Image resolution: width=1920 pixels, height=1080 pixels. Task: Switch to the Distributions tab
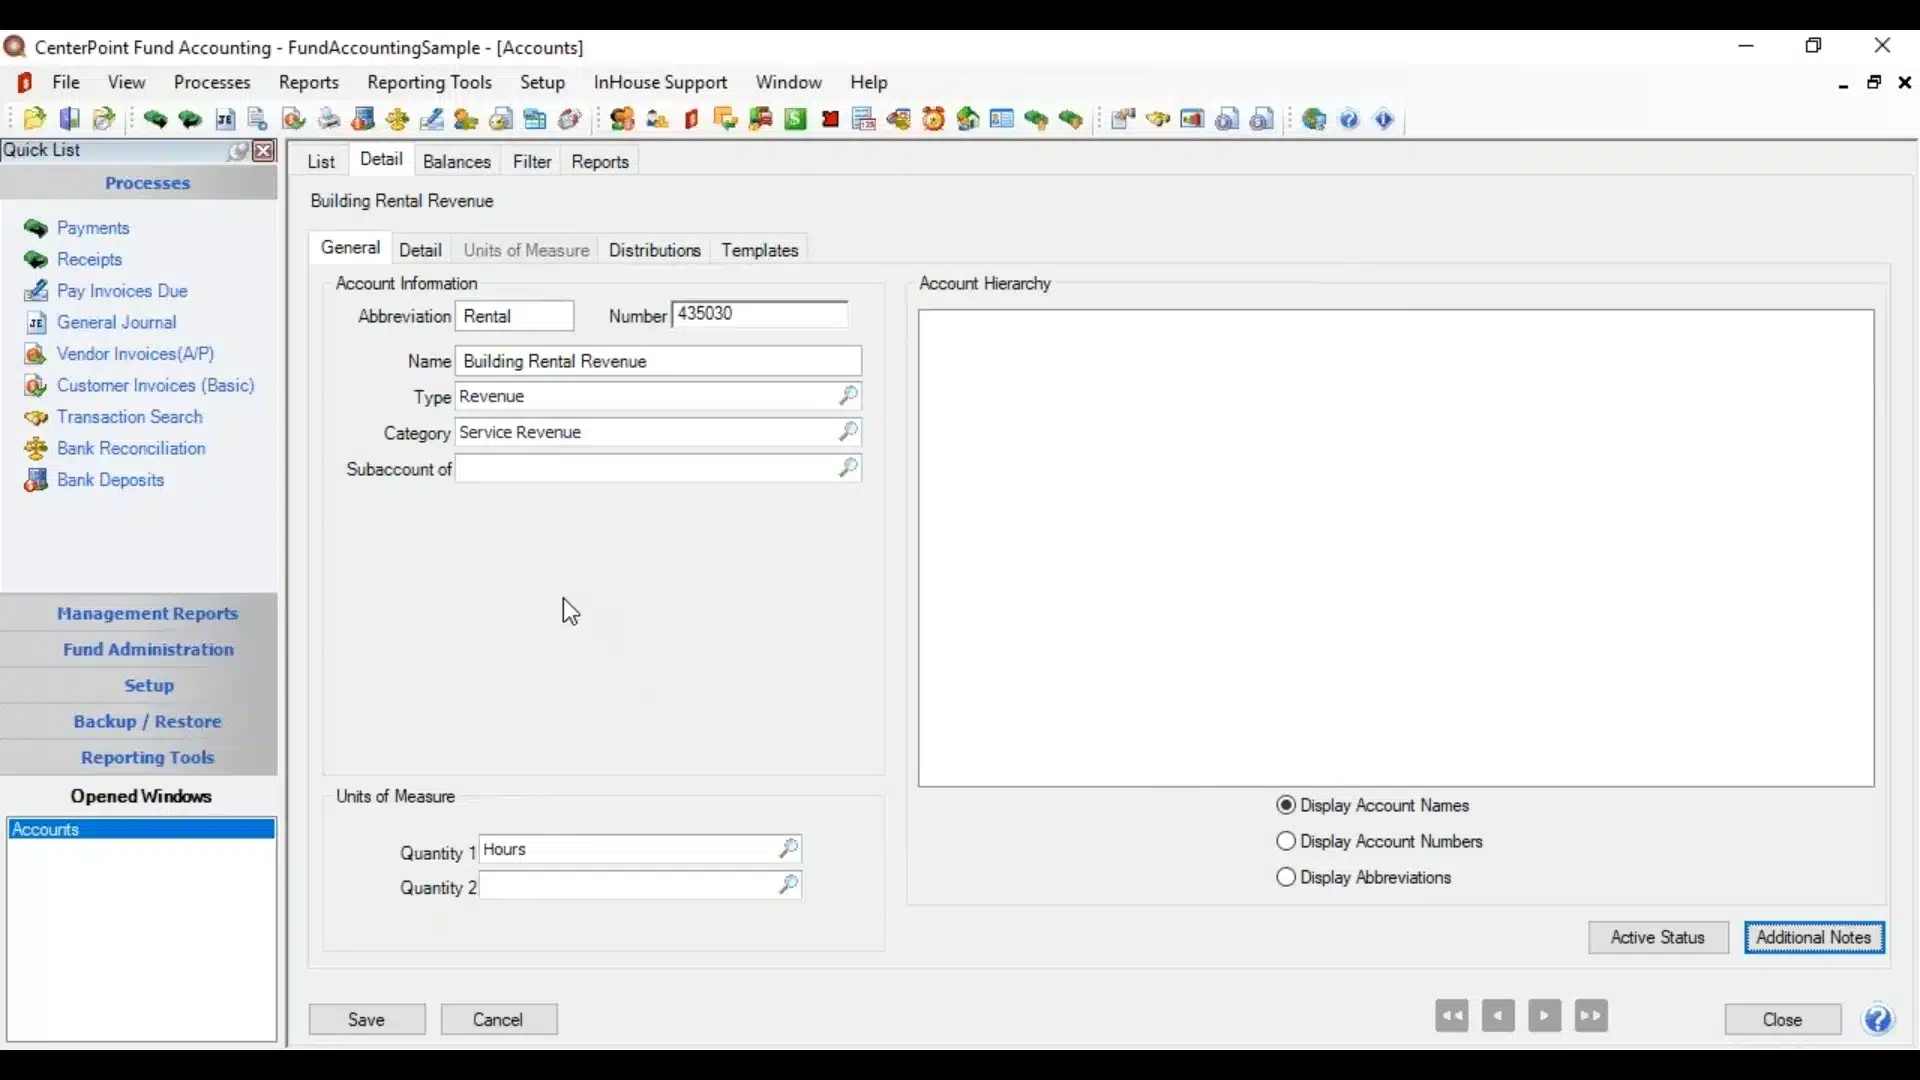pyautogui.click(x=655, y=250)
